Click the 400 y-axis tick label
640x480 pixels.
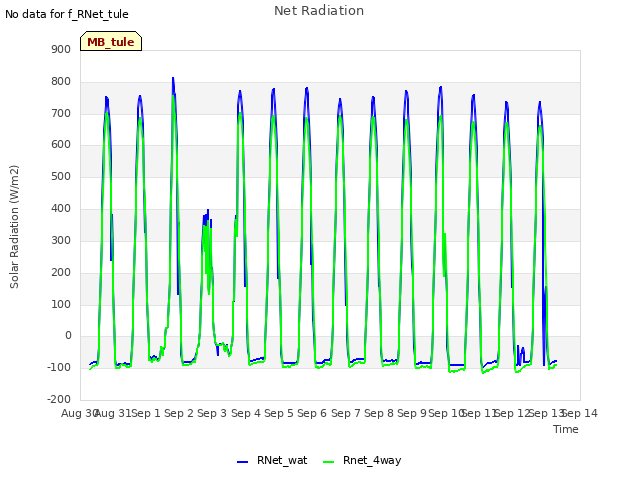61,209
